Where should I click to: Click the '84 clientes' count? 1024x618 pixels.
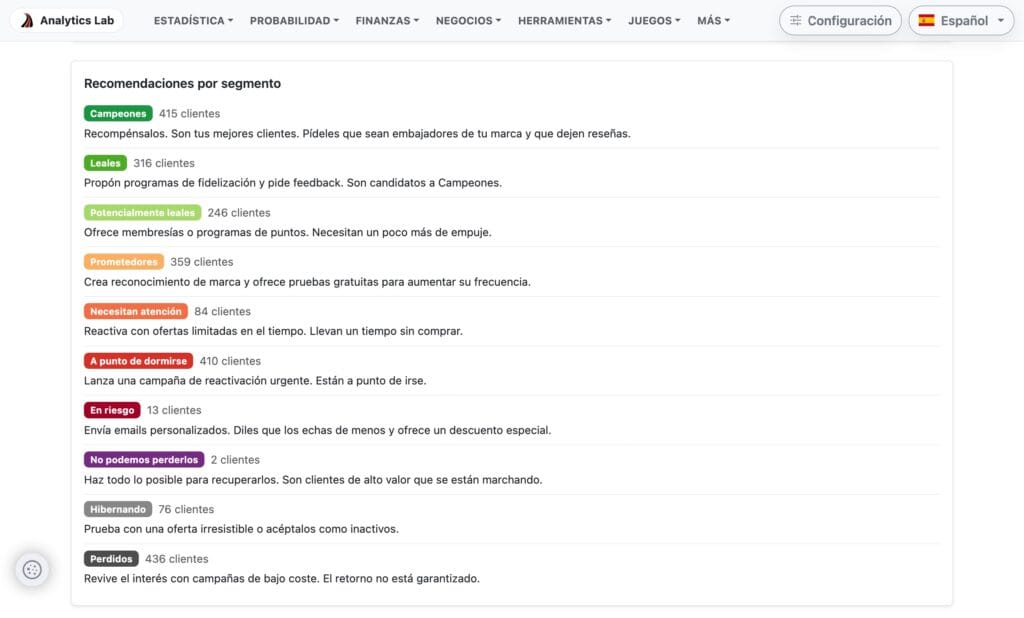click(x=223, y=312)
